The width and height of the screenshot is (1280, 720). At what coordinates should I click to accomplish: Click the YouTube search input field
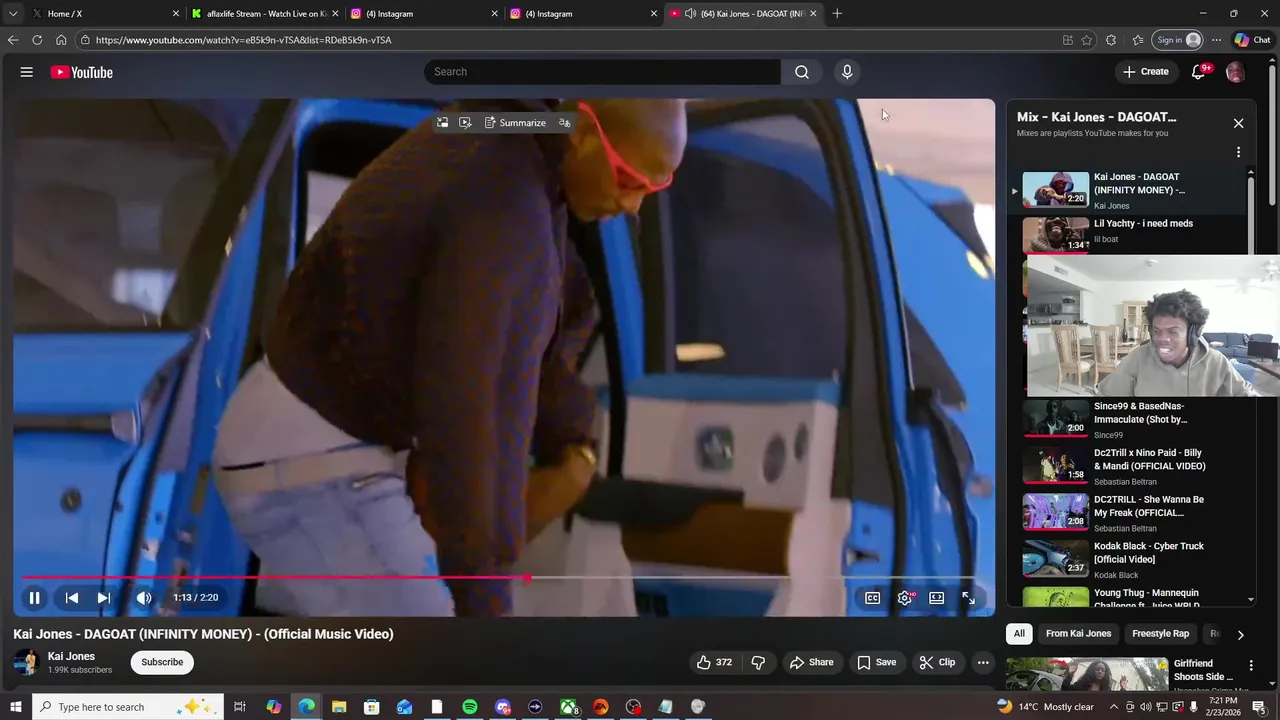[x=602, y=72]
